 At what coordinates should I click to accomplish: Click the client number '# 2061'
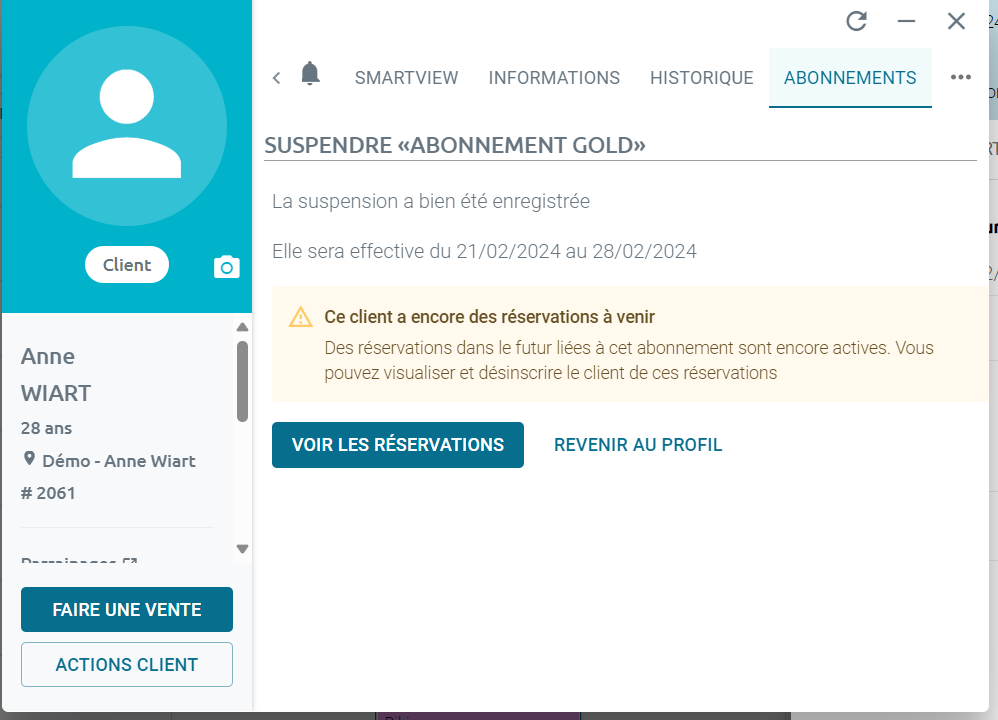point(48,493)
